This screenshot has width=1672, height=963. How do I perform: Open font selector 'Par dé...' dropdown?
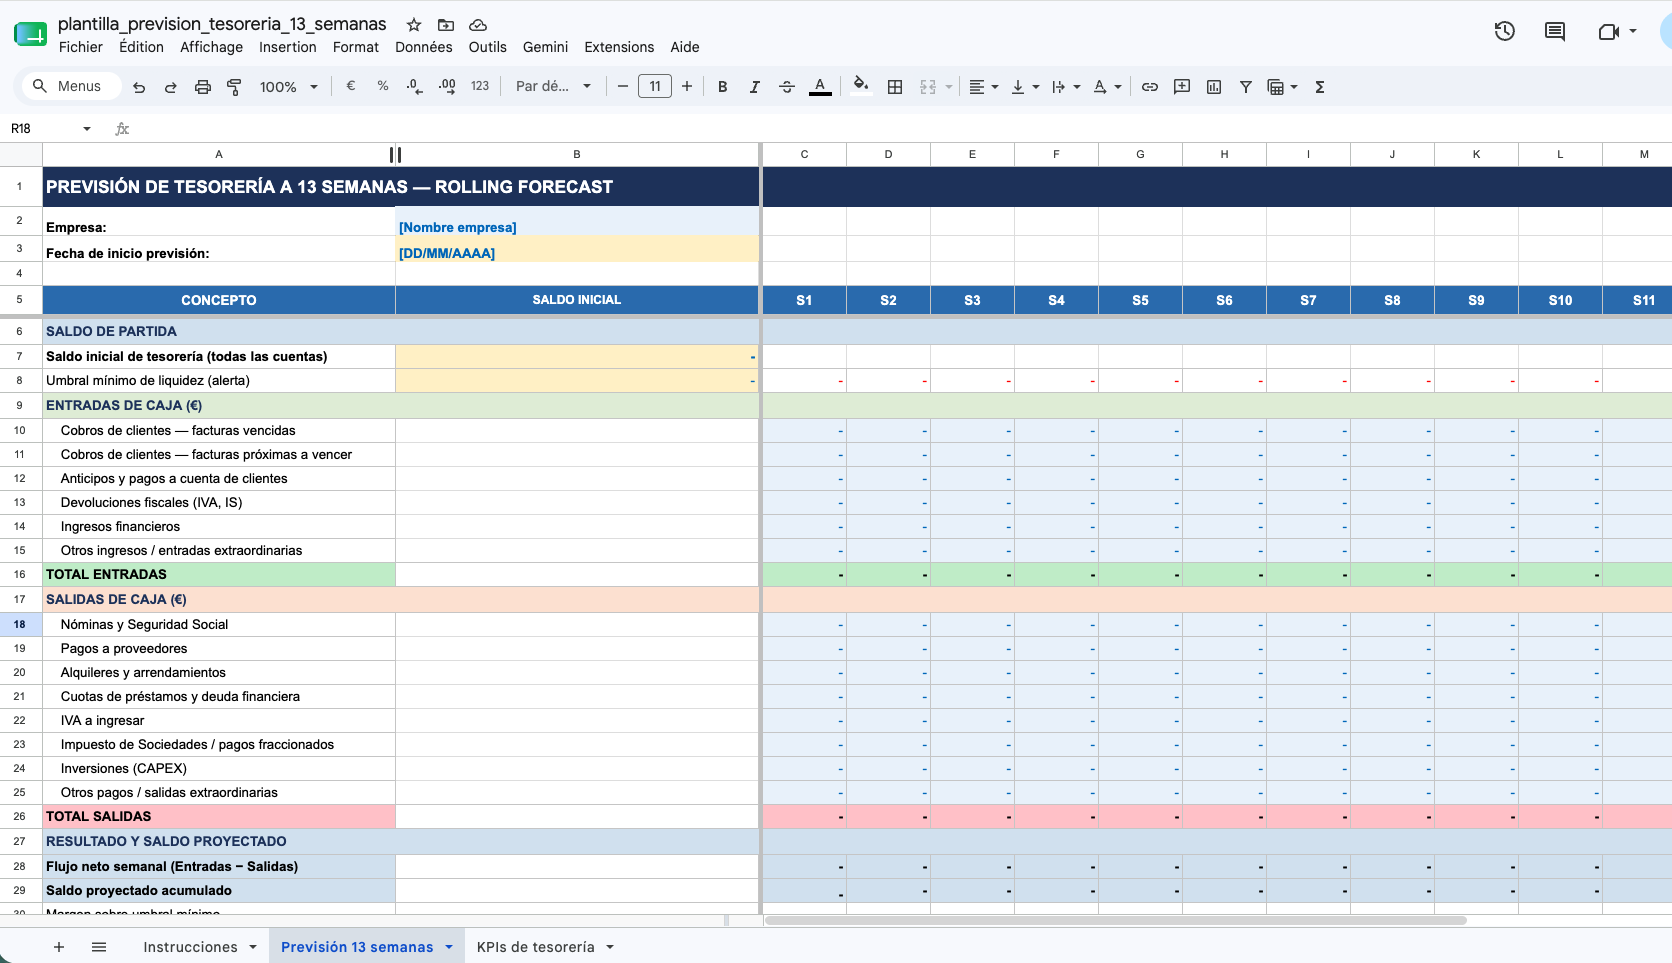[x=553, y=87]
